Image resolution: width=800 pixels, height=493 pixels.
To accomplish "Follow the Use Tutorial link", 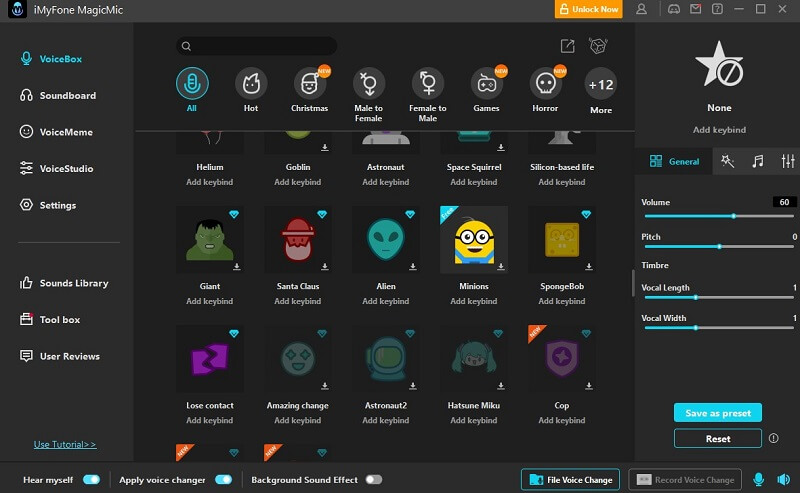I will click(x=65, y=445).
